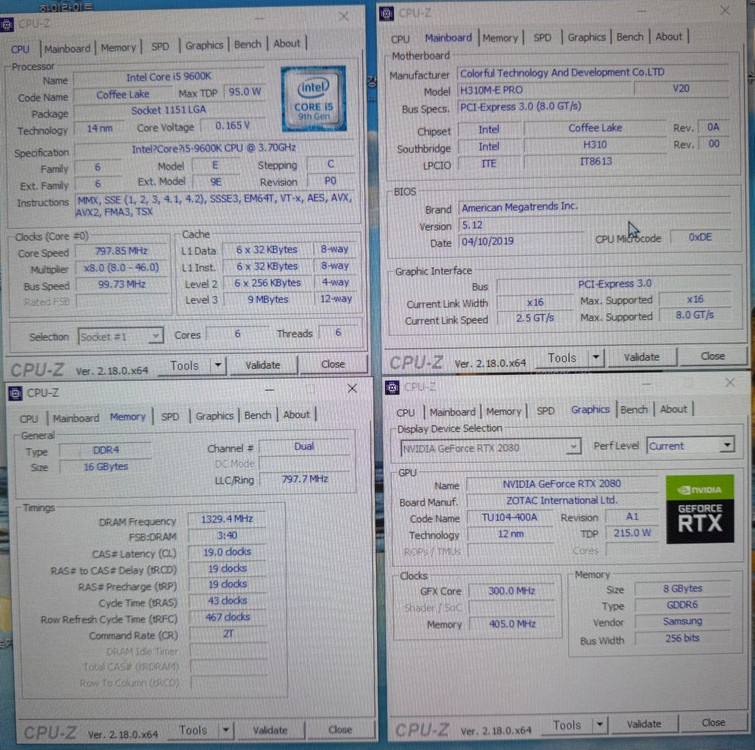Viewport: 755px width, 750px height.
Task: Click the Close button in the Mainboard window
Action: click(x=713, y=356)
